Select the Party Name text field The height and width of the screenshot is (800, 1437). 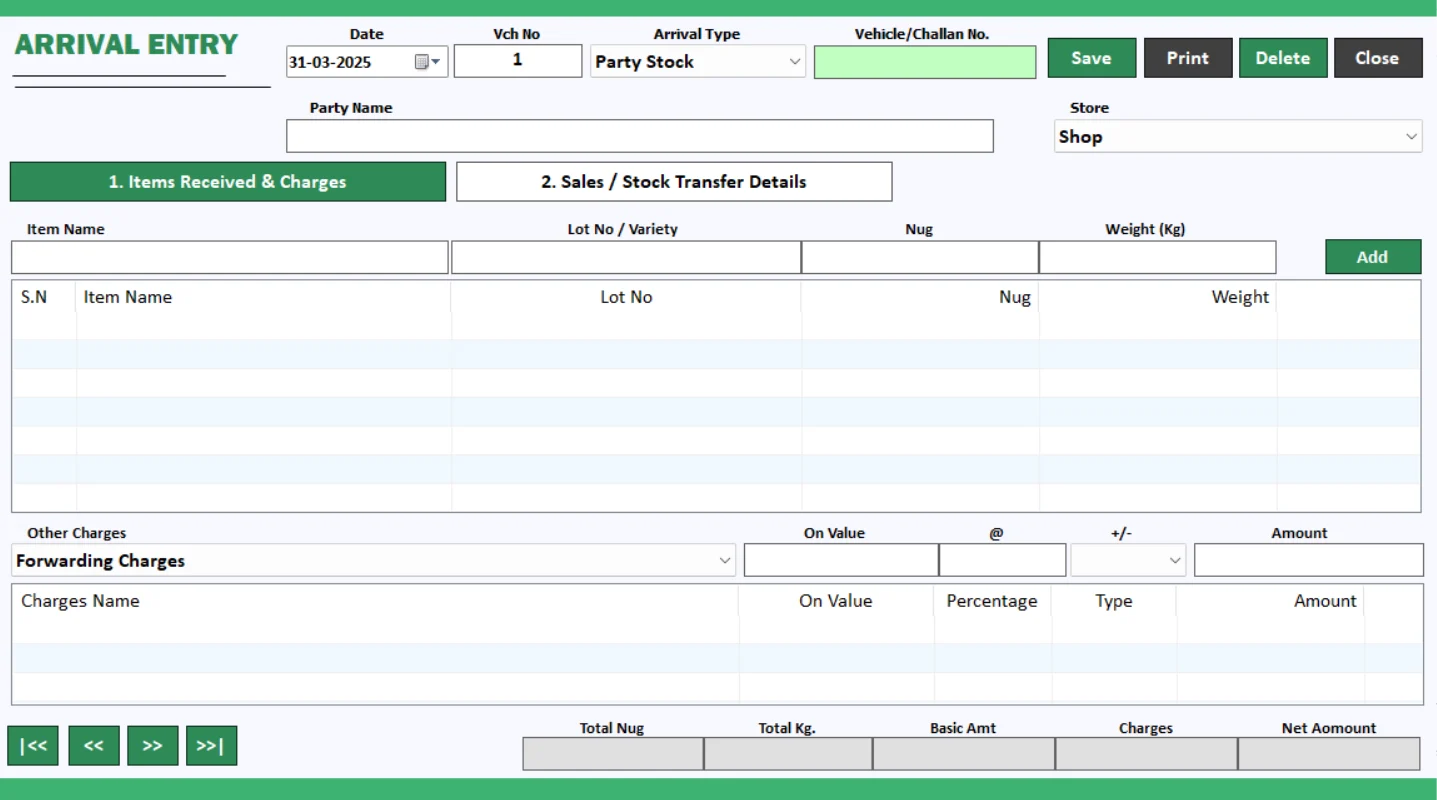click(640, 136)
